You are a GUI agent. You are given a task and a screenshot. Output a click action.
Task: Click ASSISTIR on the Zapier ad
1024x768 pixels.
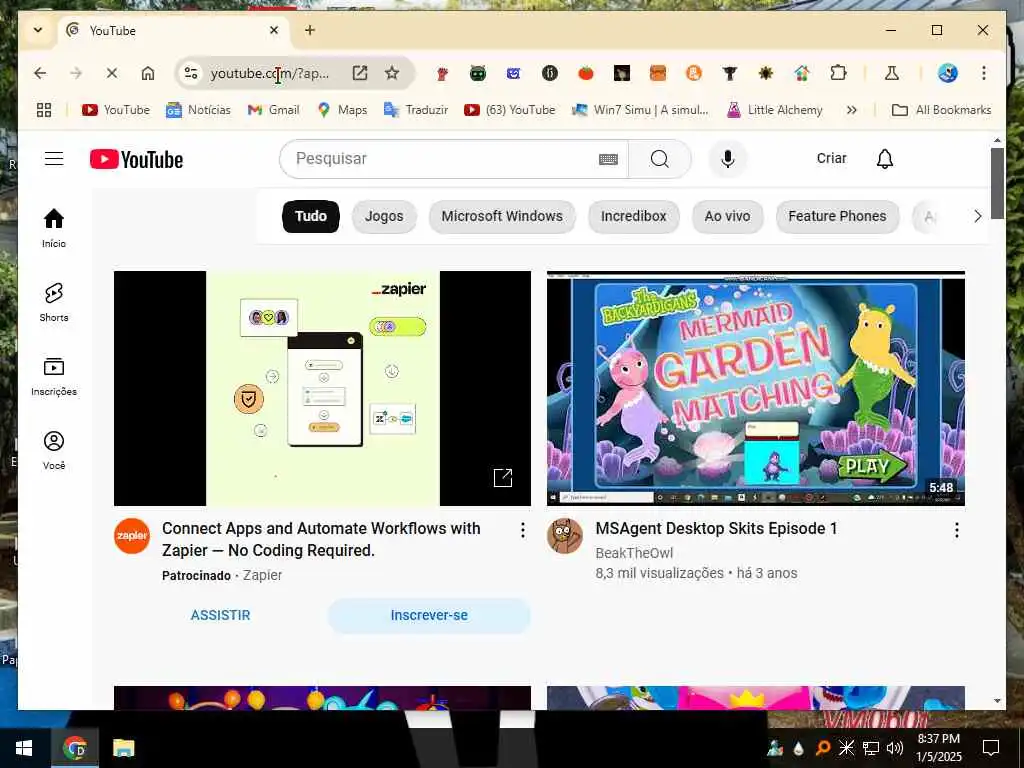click(221, 615)
